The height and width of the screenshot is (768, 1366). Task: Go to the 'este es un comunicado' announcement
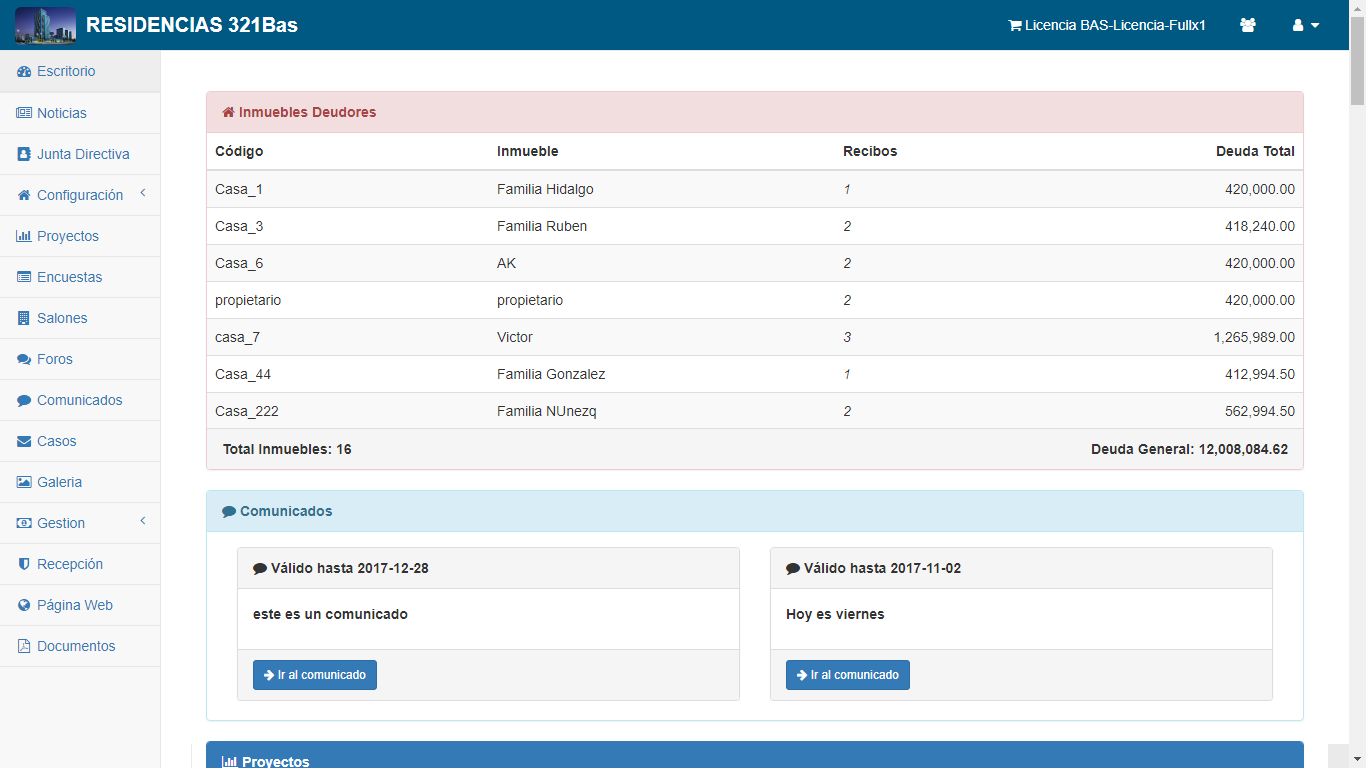click(315, 675)
